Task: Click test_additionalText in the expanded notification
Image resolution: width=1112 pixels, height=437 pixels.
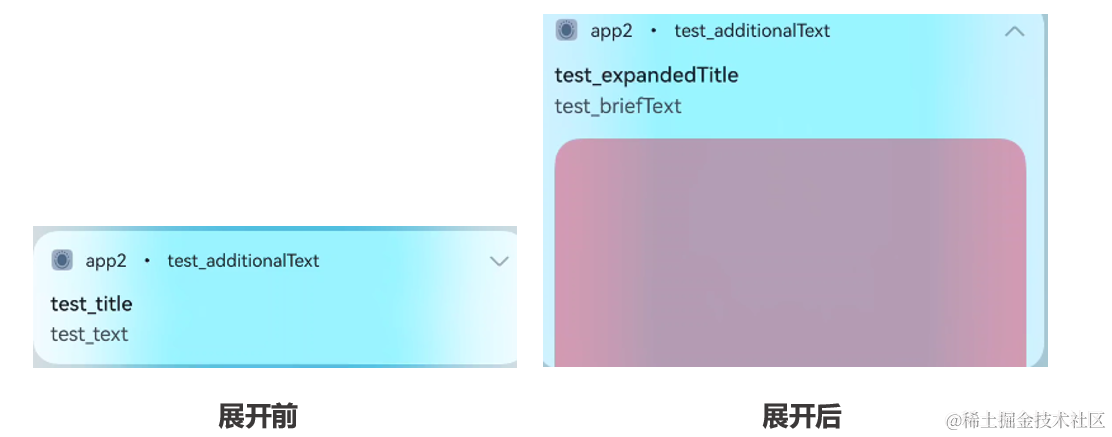Action: coord(752,31)
